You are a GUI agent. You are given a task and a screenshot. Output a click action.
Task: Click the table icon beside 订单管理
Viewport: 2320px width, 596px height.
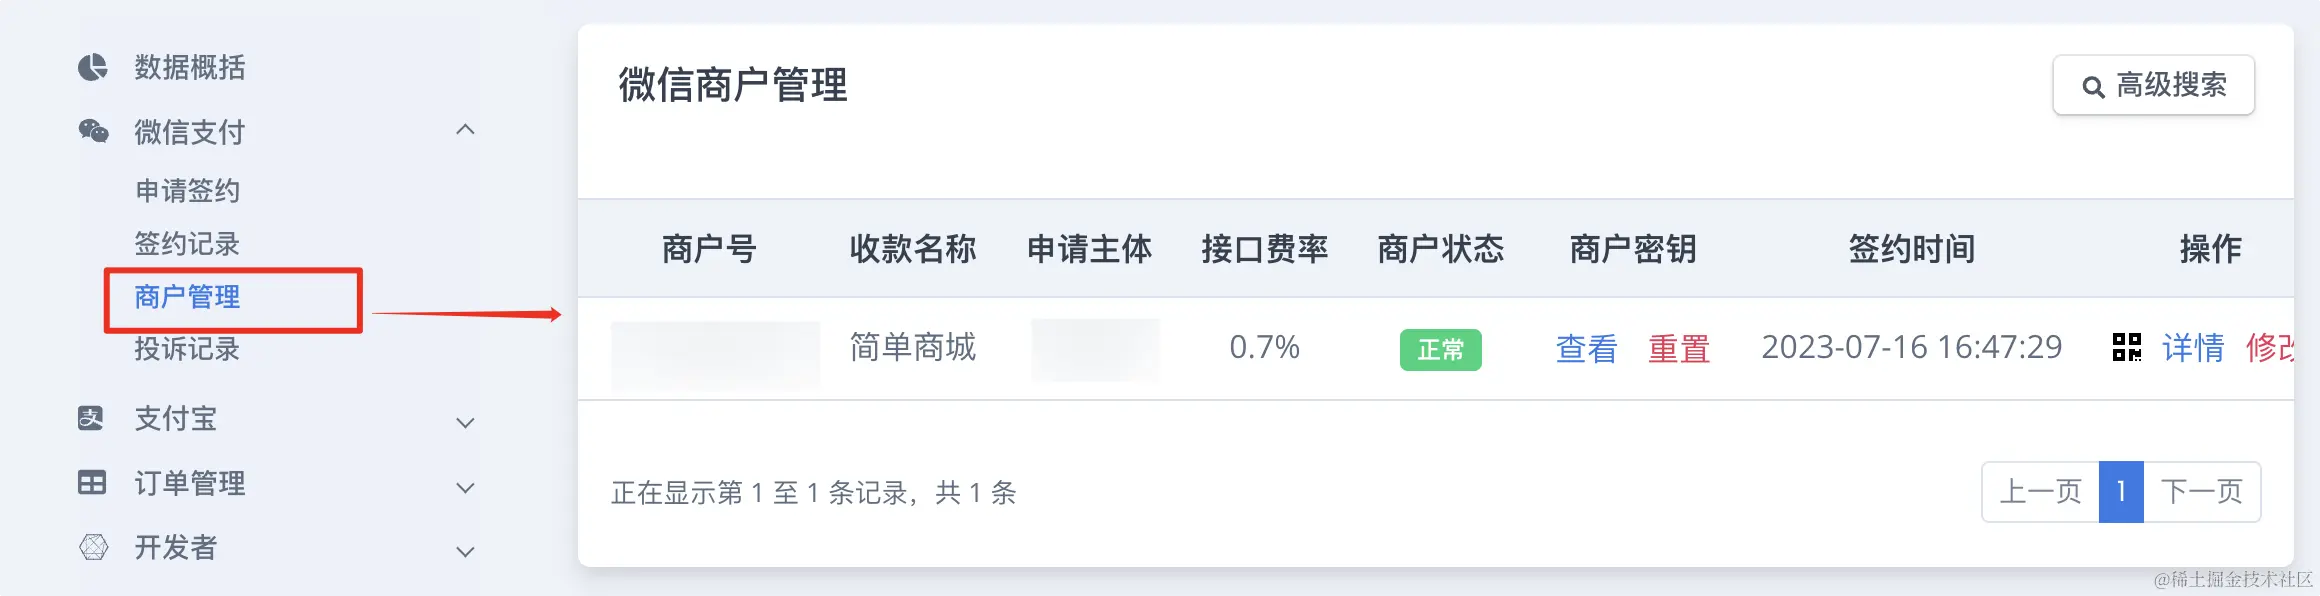click(x=92, y=483)
